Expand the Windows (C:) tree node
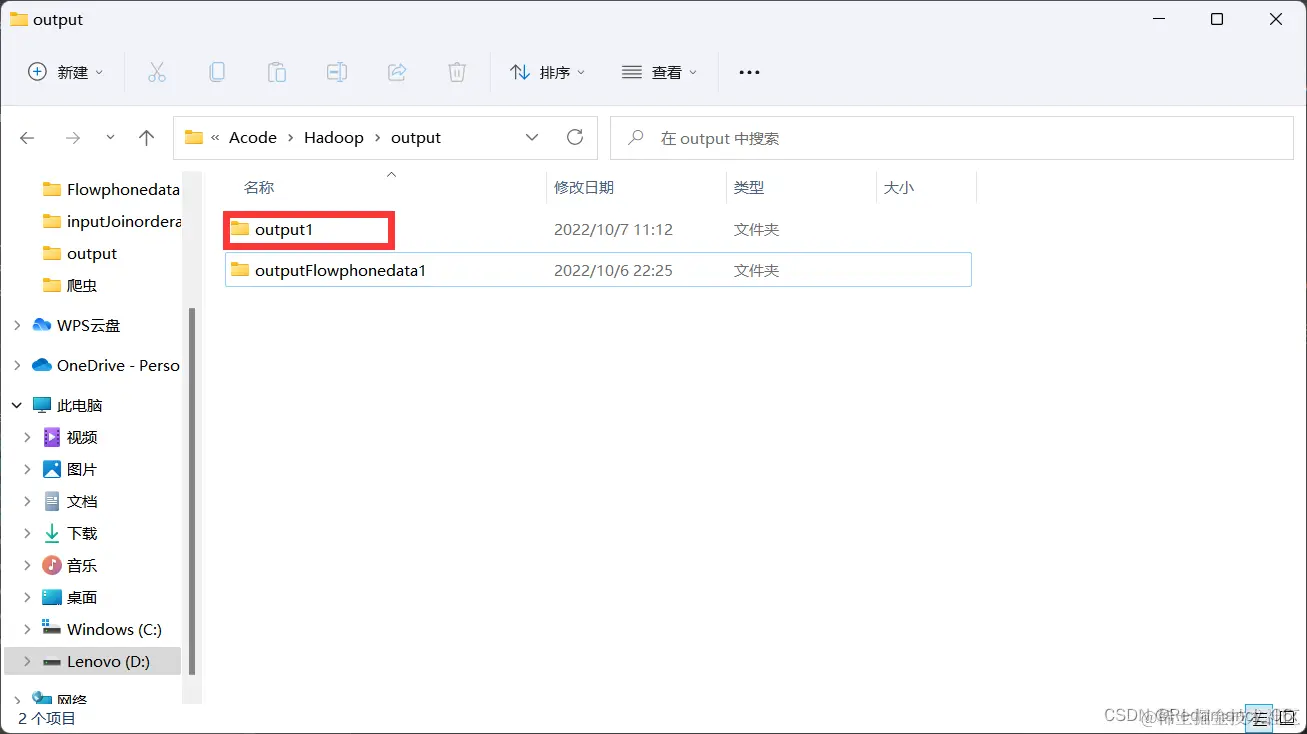 coord(28,630)
